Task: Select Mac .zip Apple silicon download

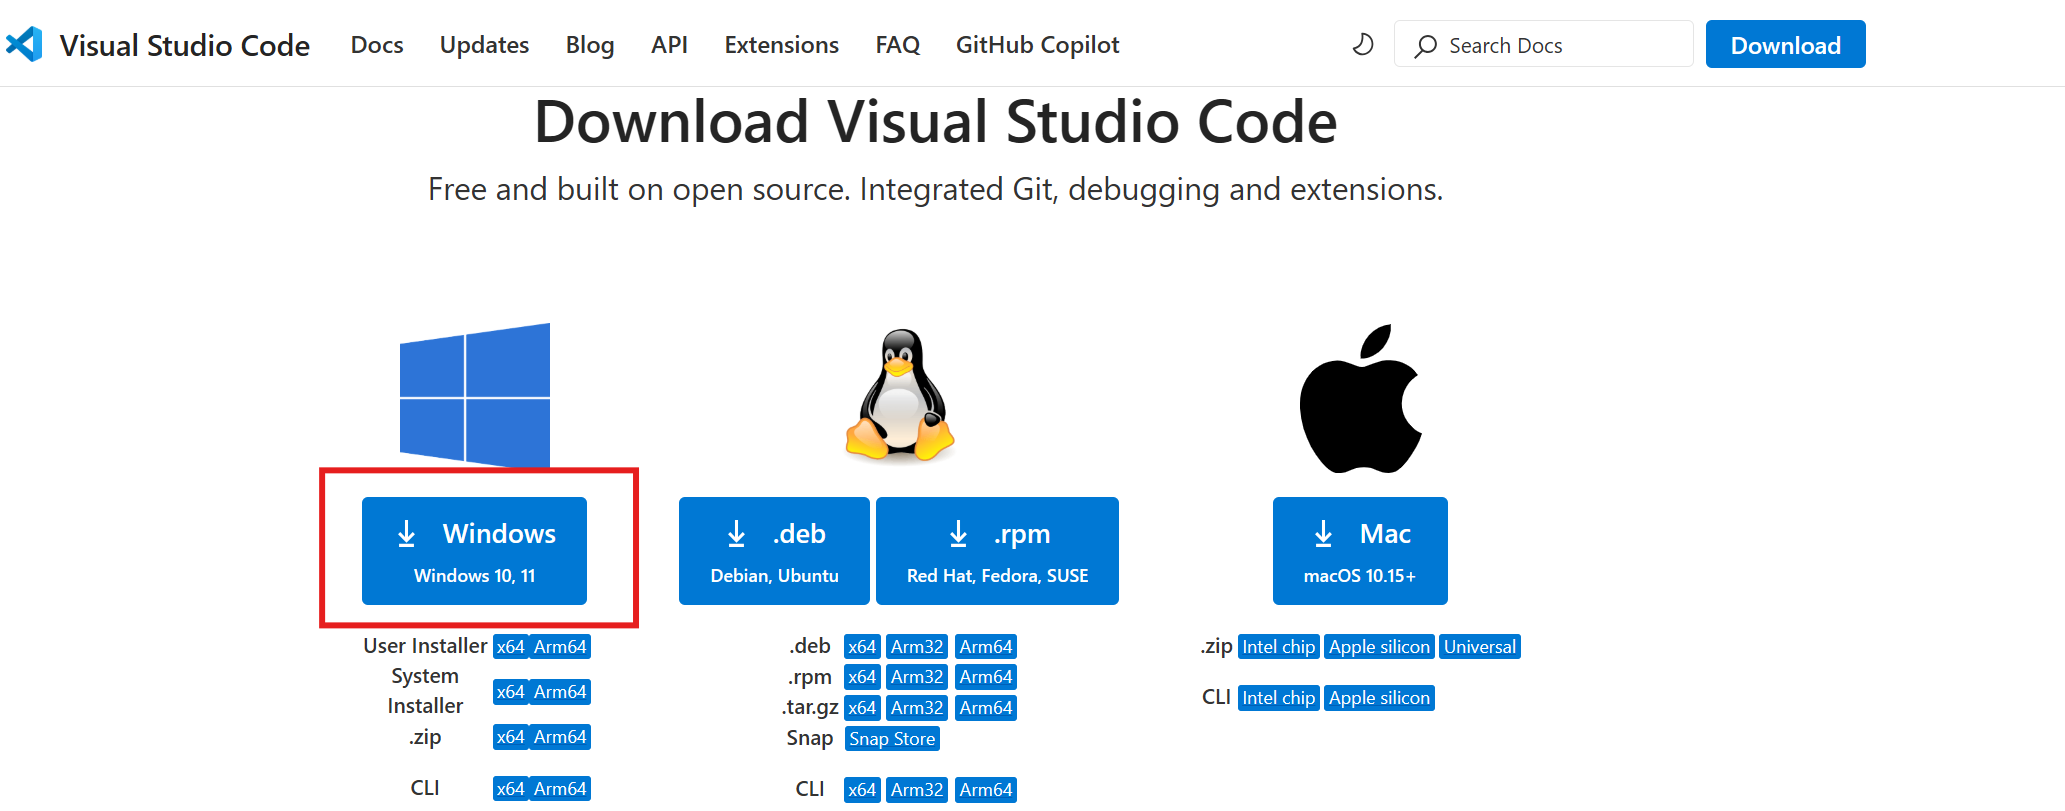Action: [x=1379, y=647]
